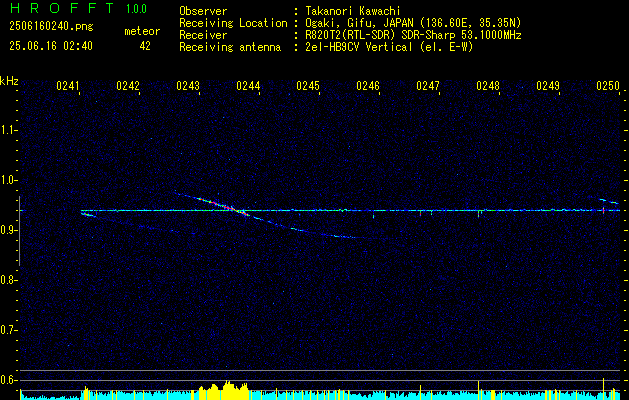Click time marker 0248

point(488,86)
